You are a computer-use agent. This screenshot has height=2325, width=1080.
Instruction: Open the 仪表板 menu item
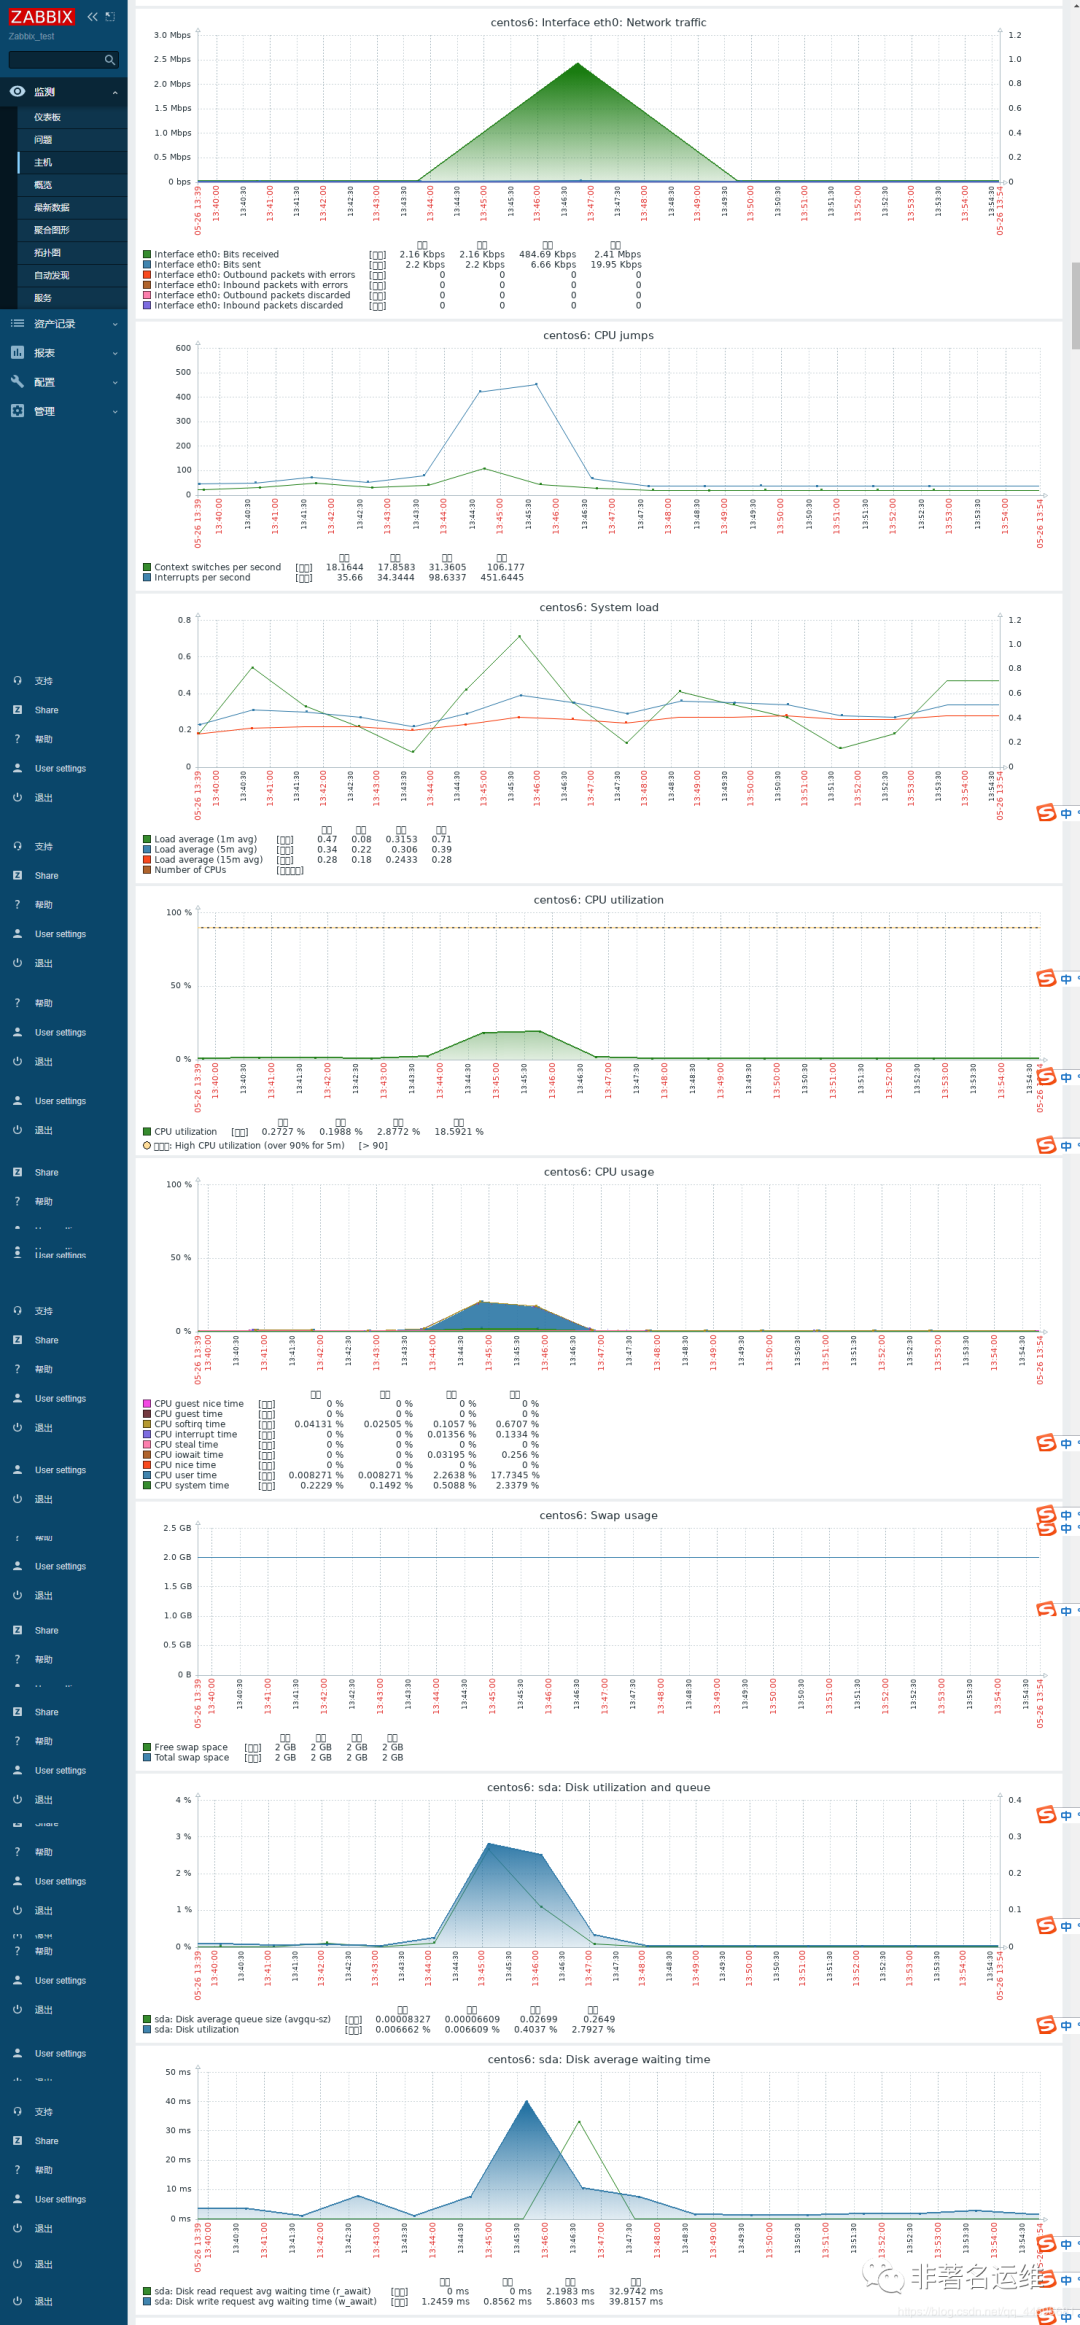click(x=72, y=117)
